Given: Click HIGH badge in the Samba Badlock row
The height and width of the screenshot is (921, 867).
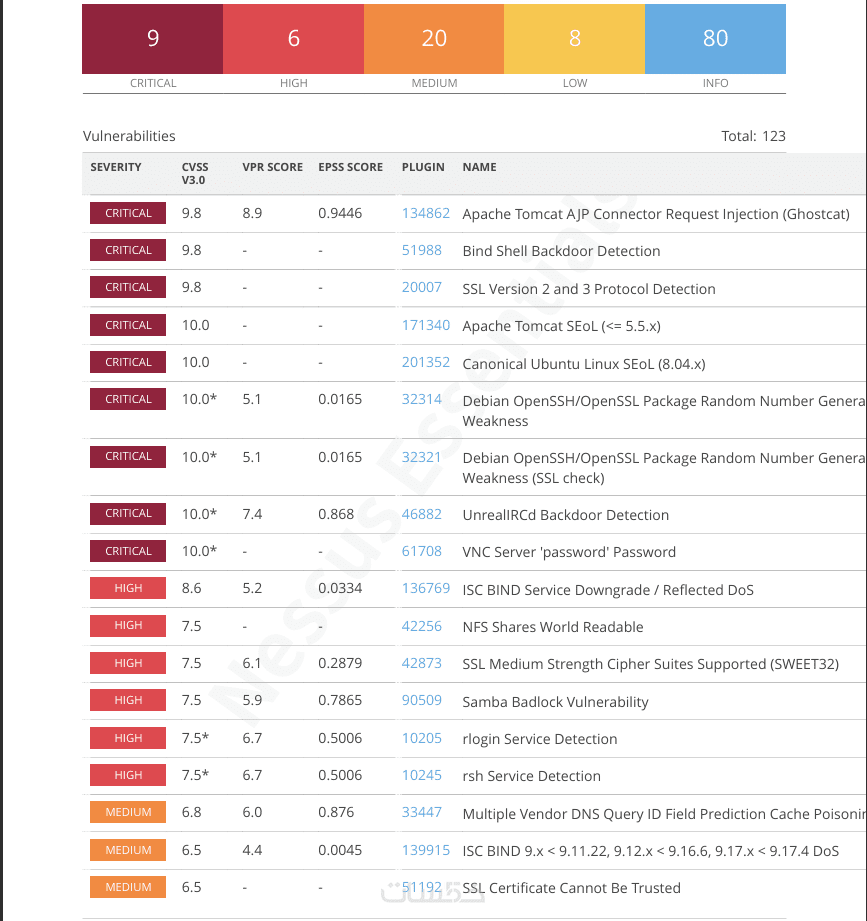Looking at the screenshot, I should click(128, 700).
